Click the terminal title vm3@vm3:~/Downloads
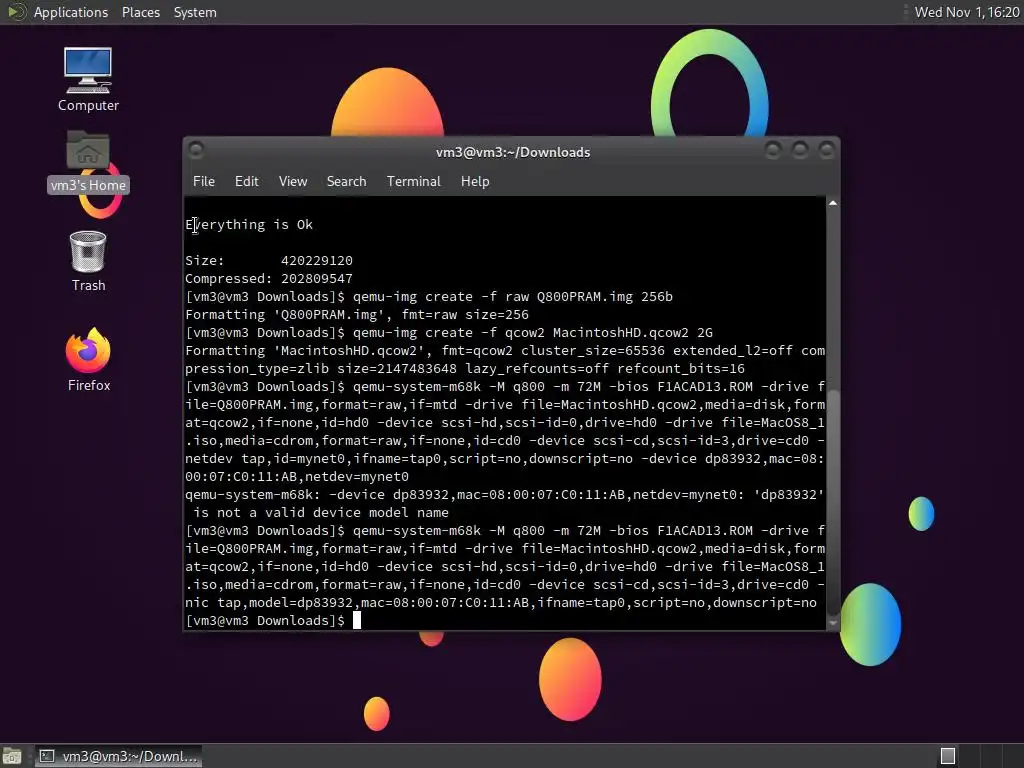This screenshot has height=768, width=1024. [x=513, y=152]
